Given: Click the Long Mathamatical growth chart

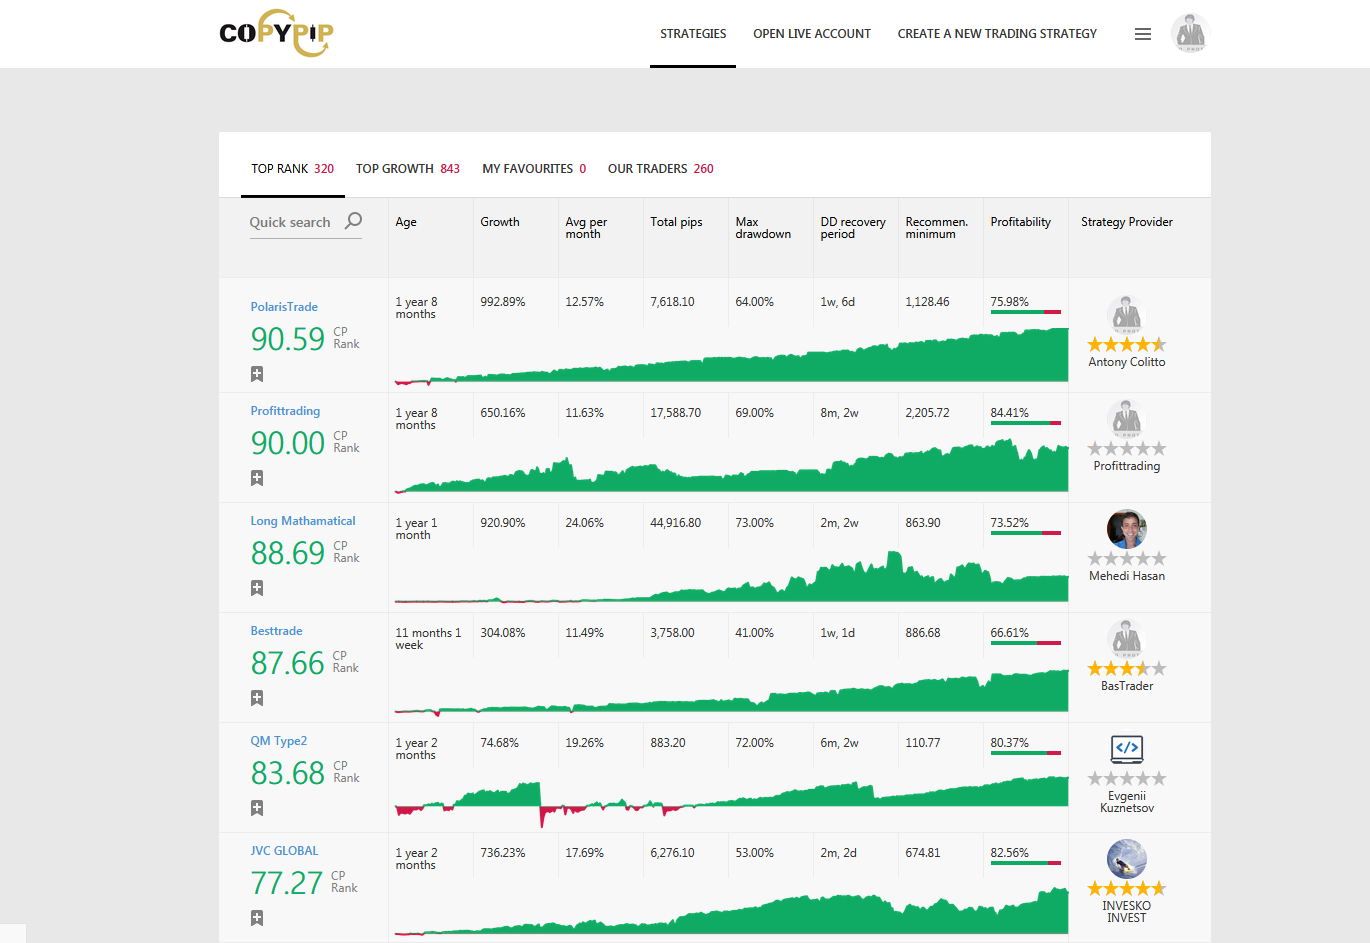Looking at the screenshot, I should 731,578.
